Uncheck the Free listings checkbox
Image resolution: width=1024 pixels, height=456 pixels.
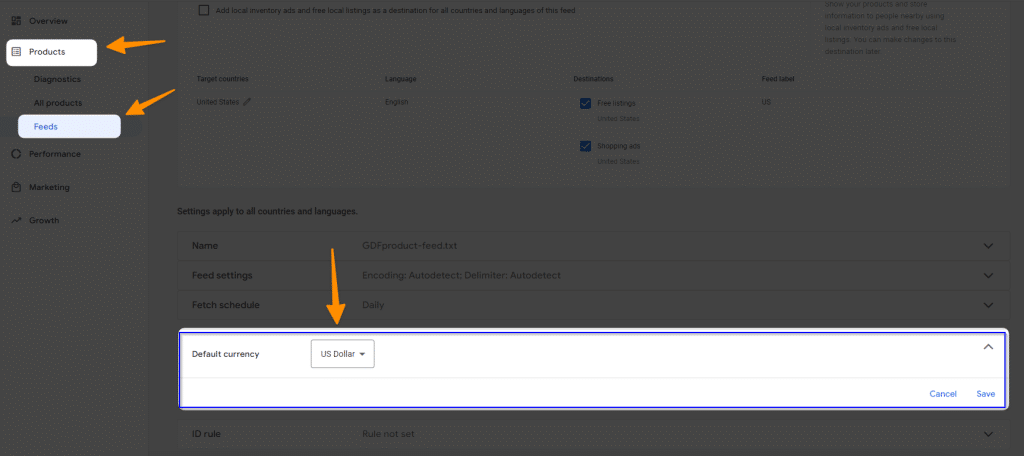(x=585, y=103)
